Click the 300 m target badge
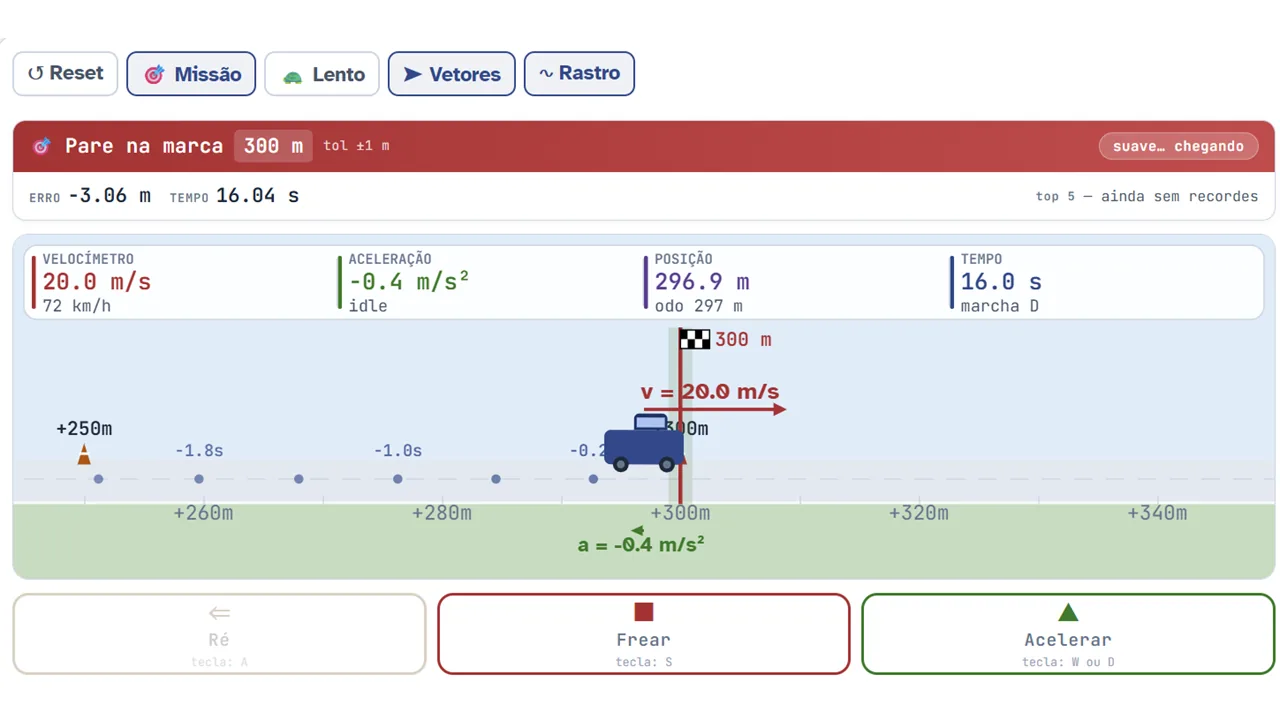This screenshot has width=1280, height=720. pos(273,146)
